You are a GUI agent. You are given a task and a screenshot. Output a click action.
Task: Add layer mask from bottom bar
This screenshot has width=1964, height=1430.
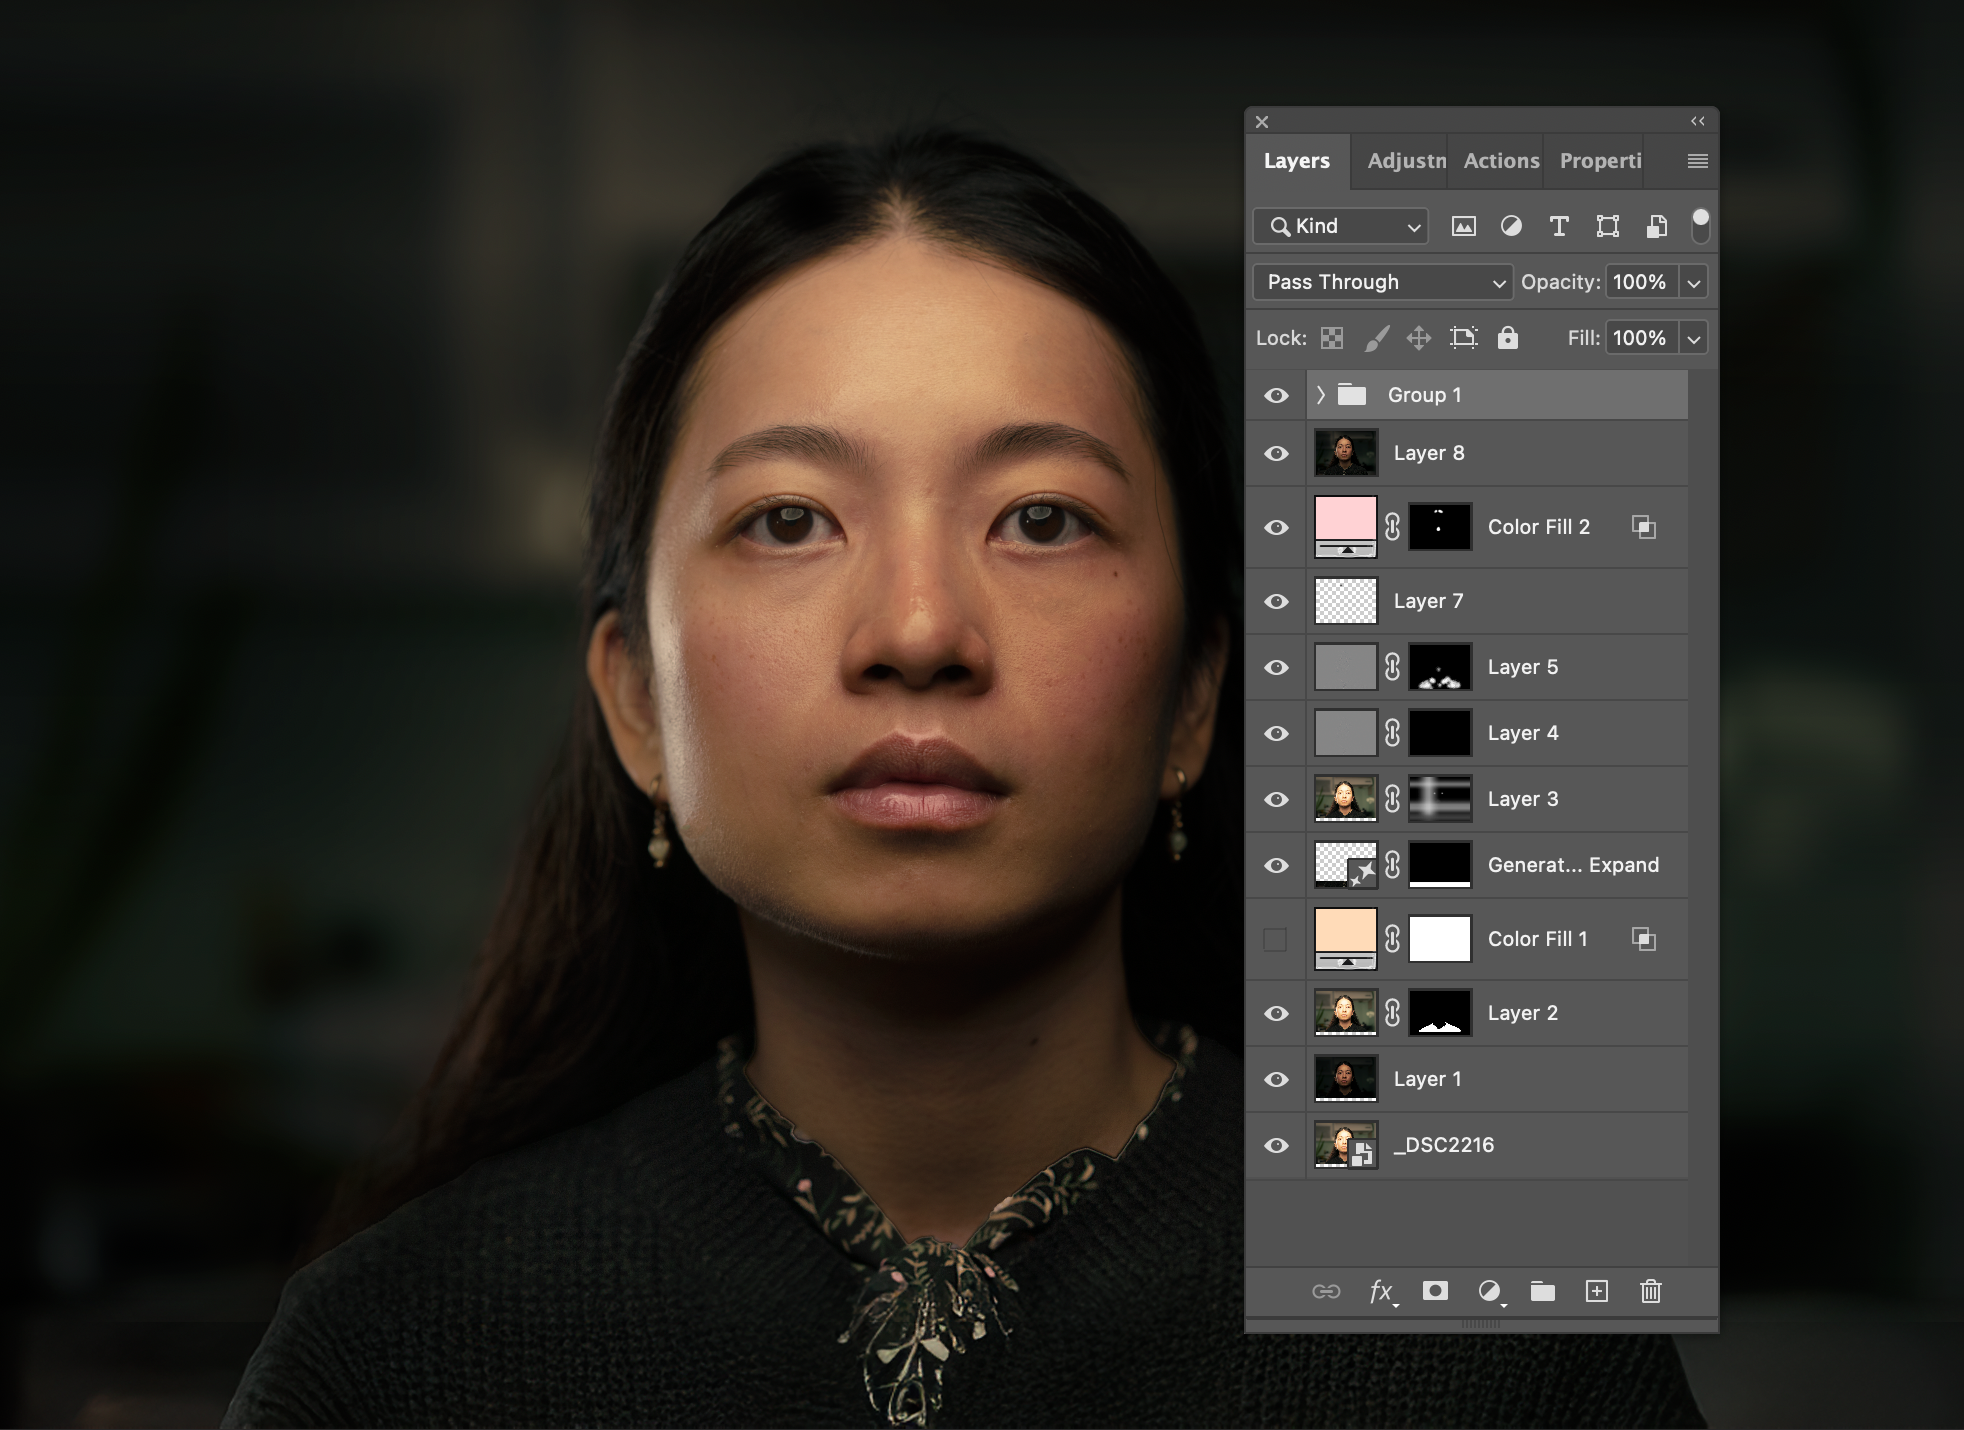coord(1435,1291)
